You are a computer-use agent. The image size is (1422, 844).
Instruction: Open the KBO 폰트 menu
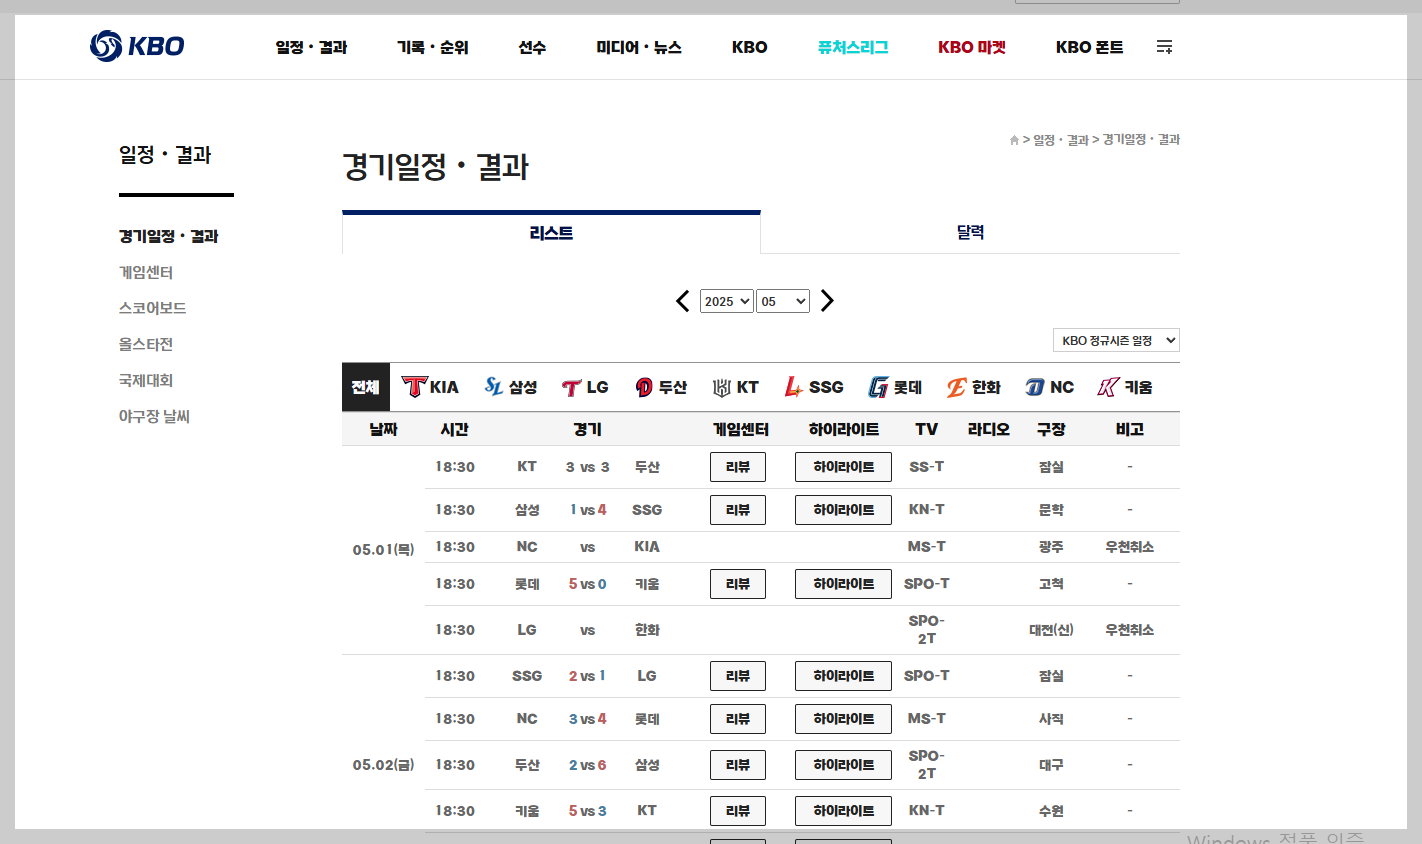point(1090,47)
